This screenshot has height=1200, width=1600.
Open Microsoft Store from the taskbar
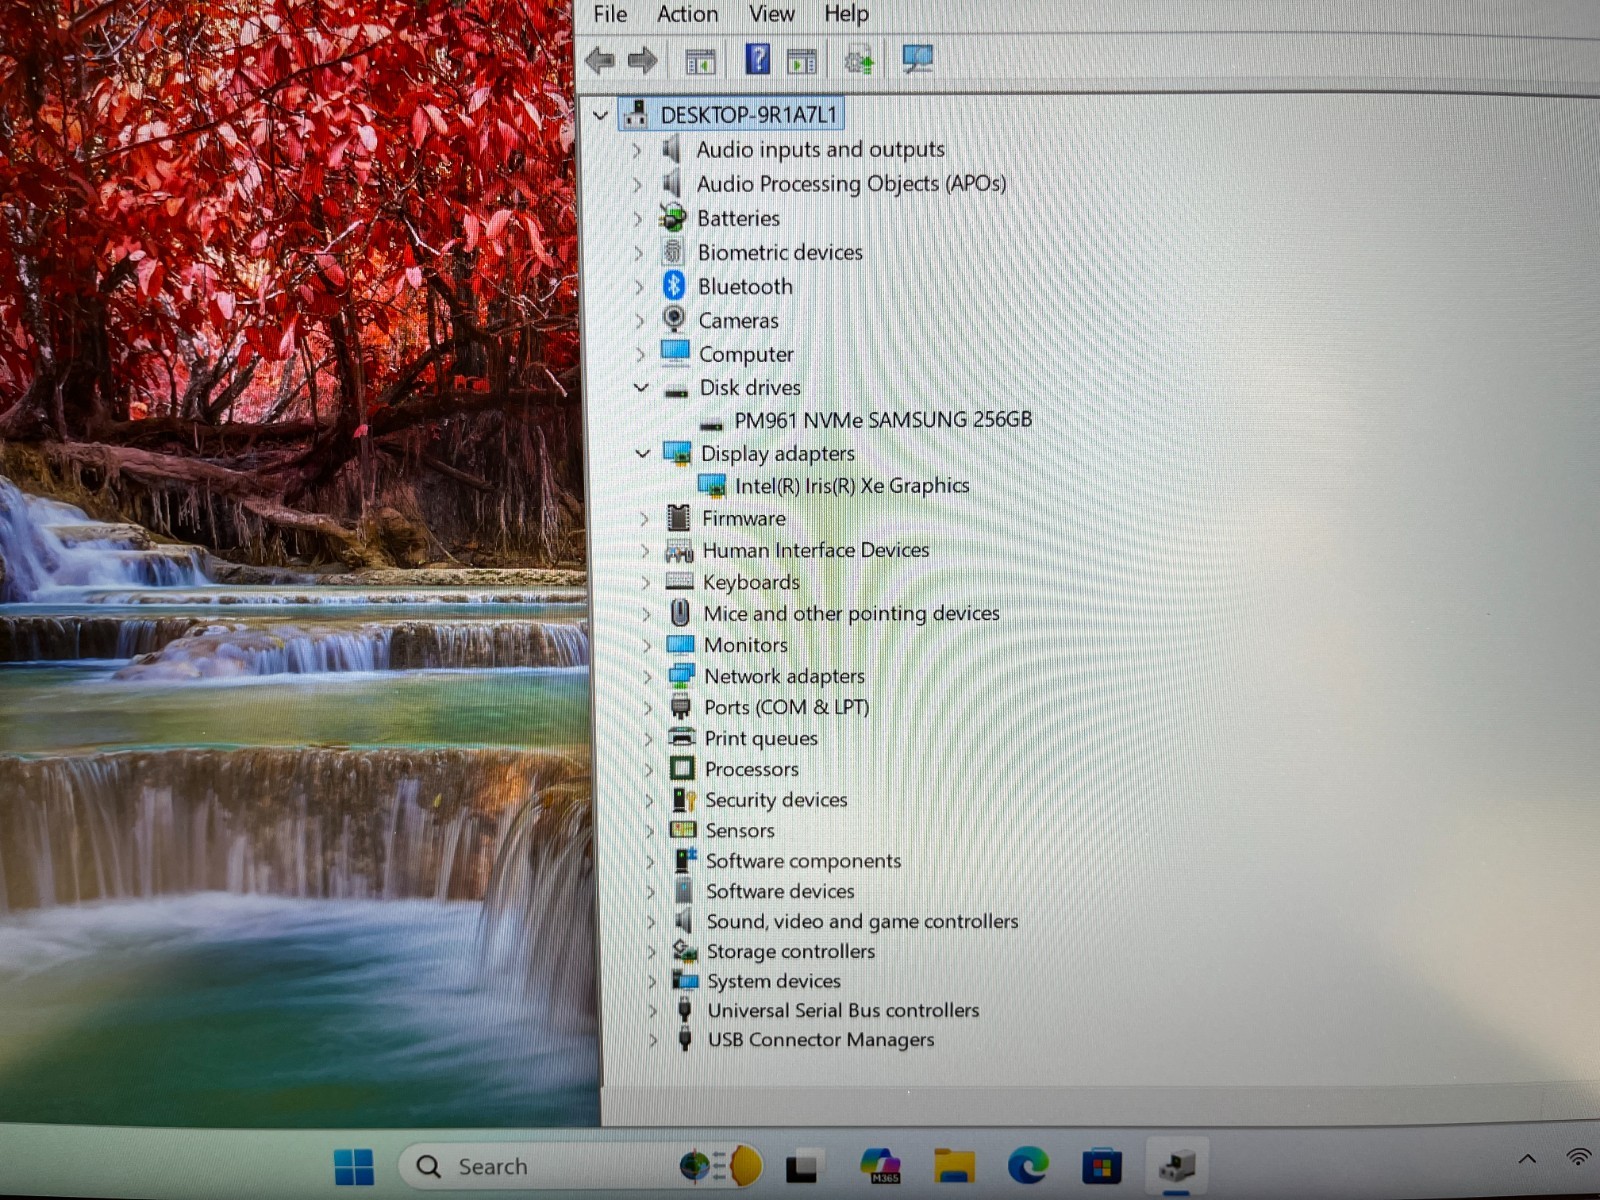1101,1166
